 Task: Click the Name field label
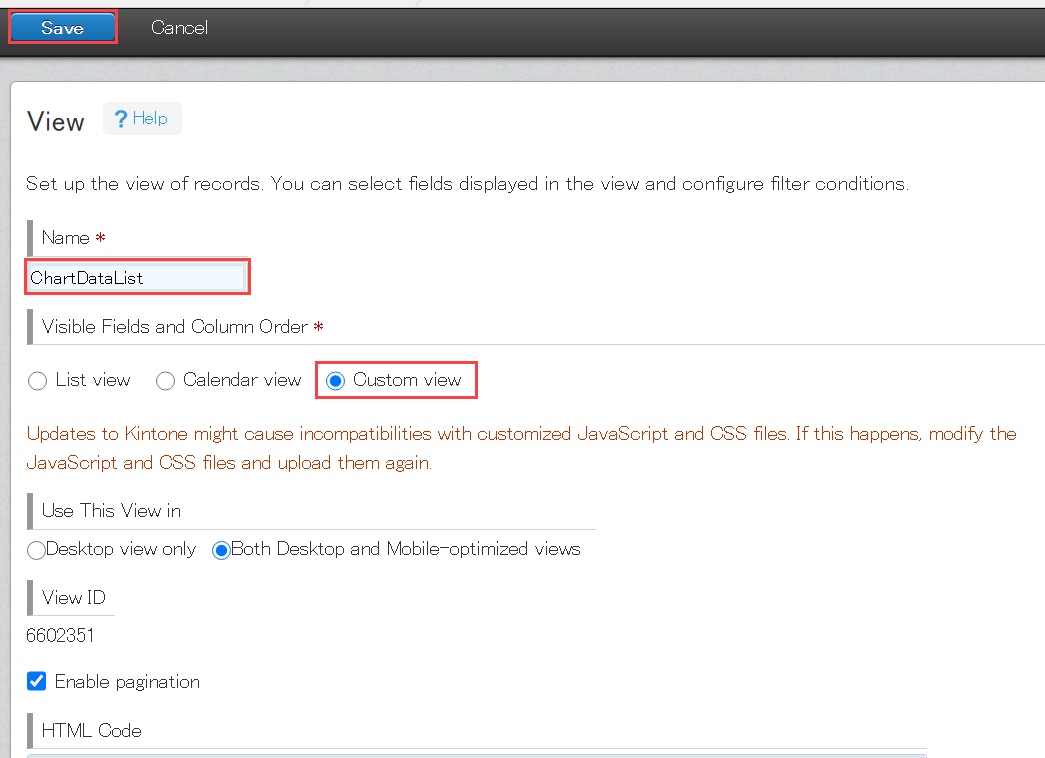coord(65,238)
